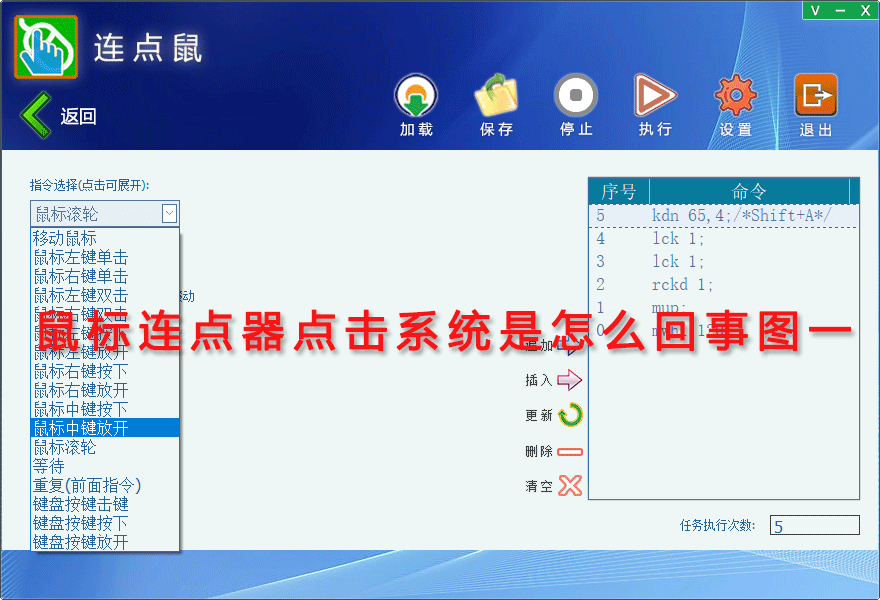Choose 等待 command option
This screenshot has width=880, height=600.
105,466
